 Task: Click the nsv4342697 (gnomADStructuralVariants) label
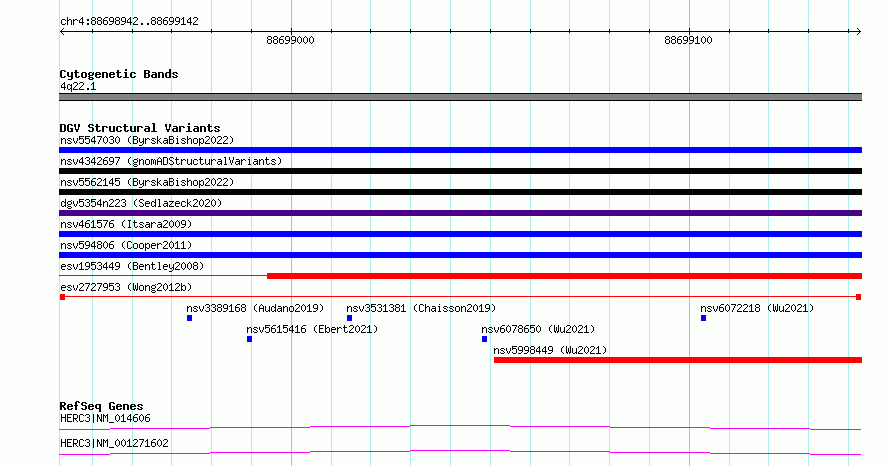(x=171, y=161)
